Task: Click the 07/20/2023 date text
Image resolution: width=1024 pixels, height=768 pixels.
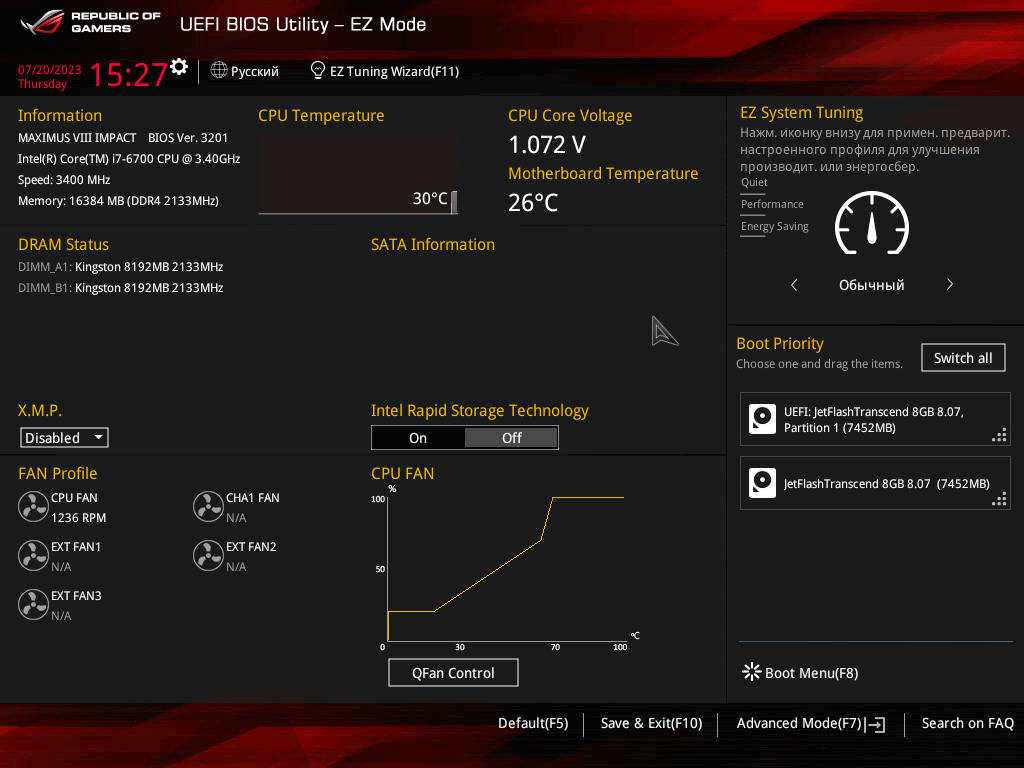Action: [x=50, y=70]
